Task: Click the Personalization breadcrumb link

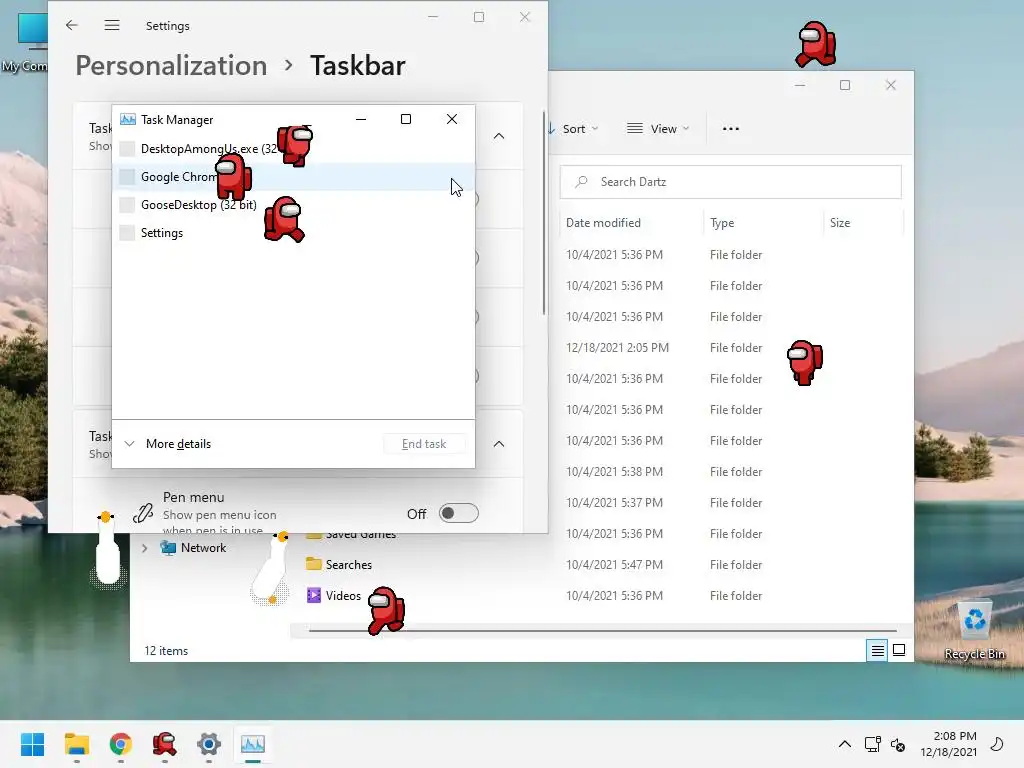Action: pos(171,65)
